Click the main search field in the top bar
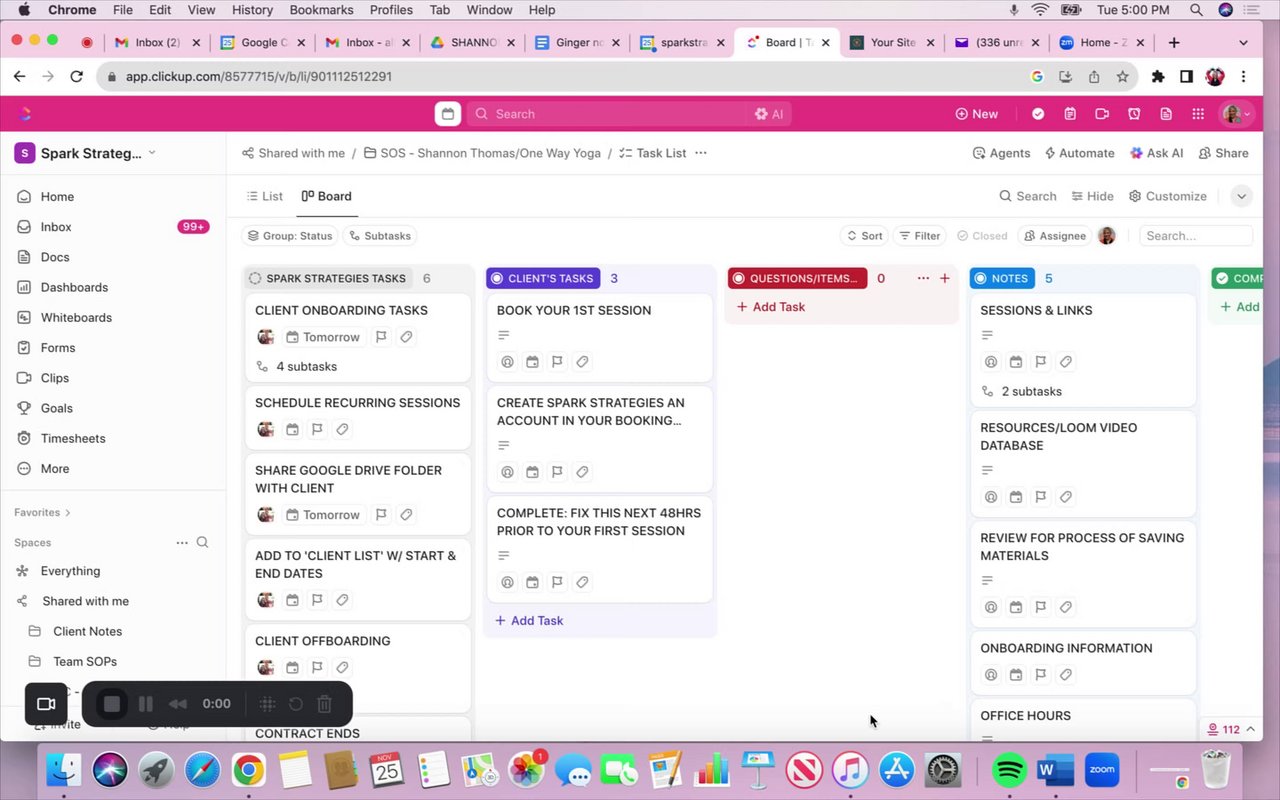The width and height of the screenshot is (1280, 800). (x=606, y=114)
